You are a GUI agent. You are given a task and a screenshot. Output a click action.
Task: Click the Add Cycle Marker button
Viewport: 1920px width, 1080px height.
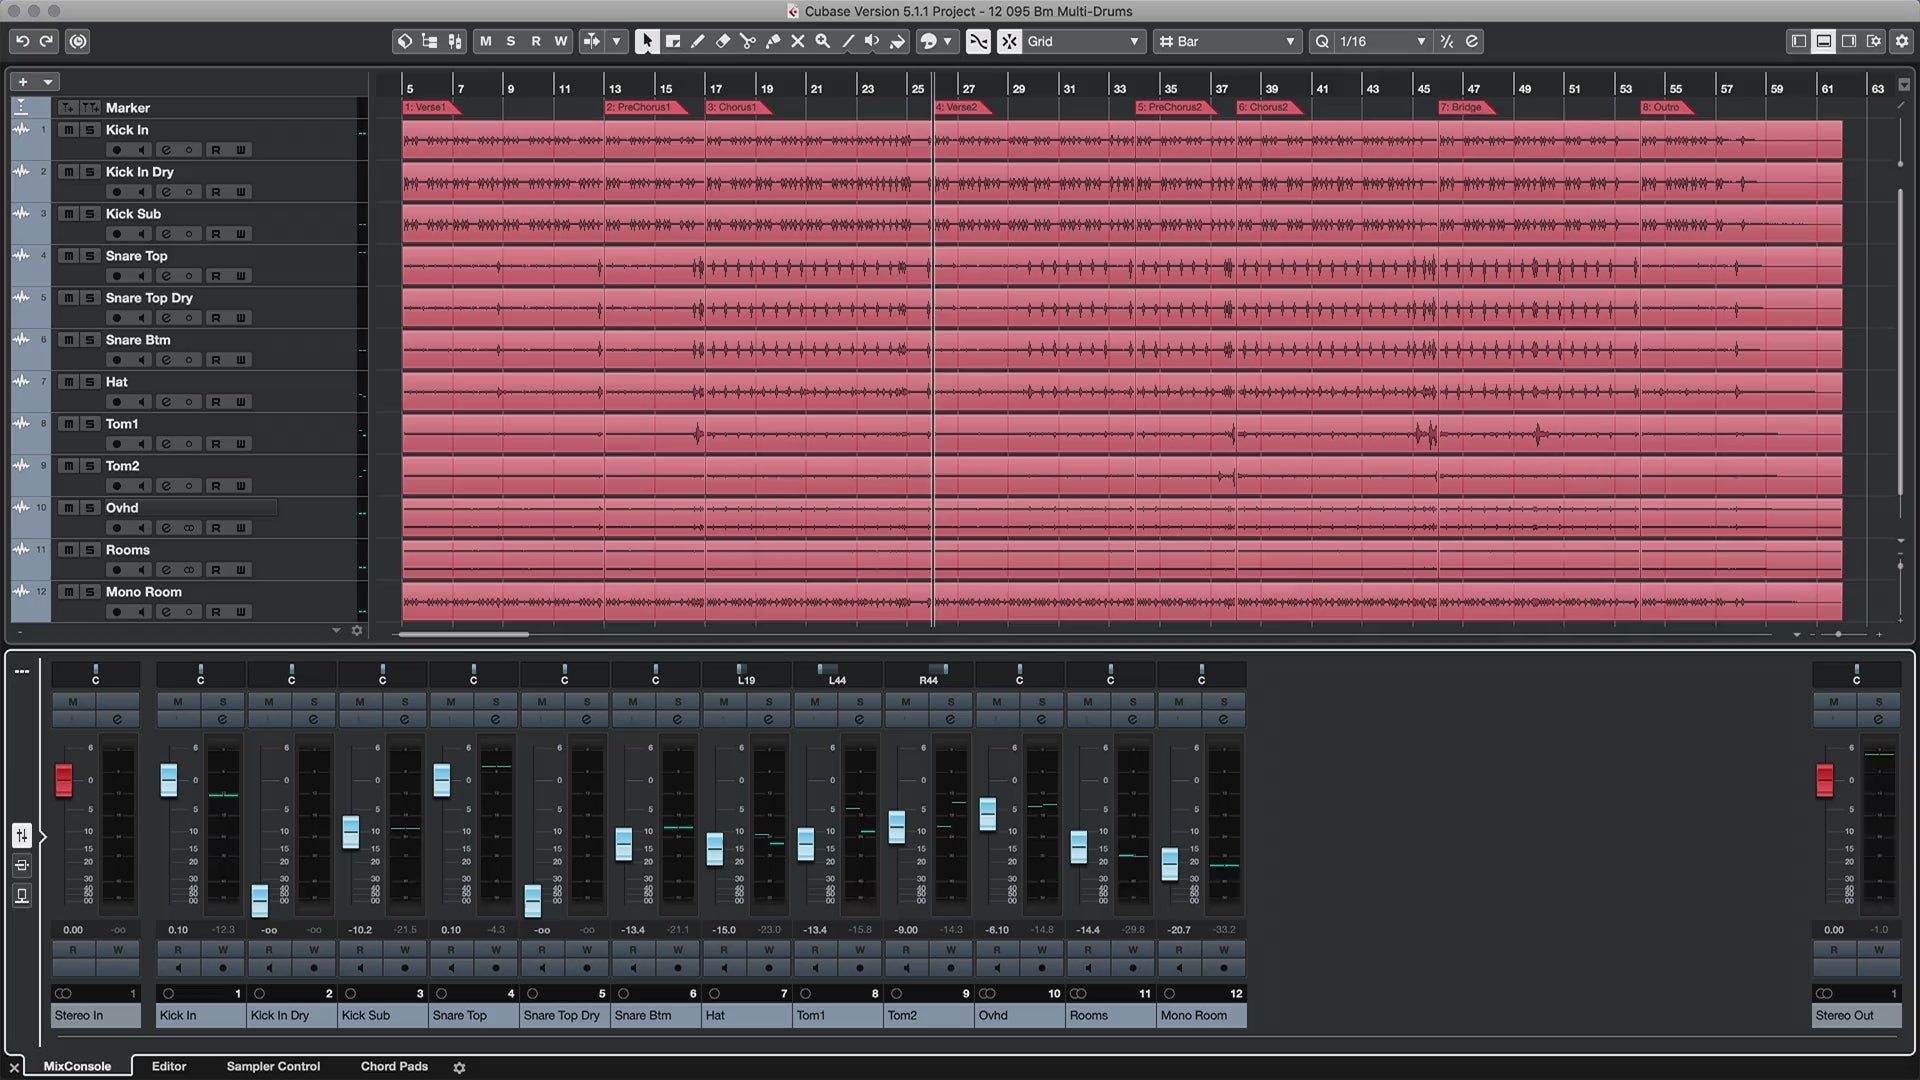coord(90,107)
